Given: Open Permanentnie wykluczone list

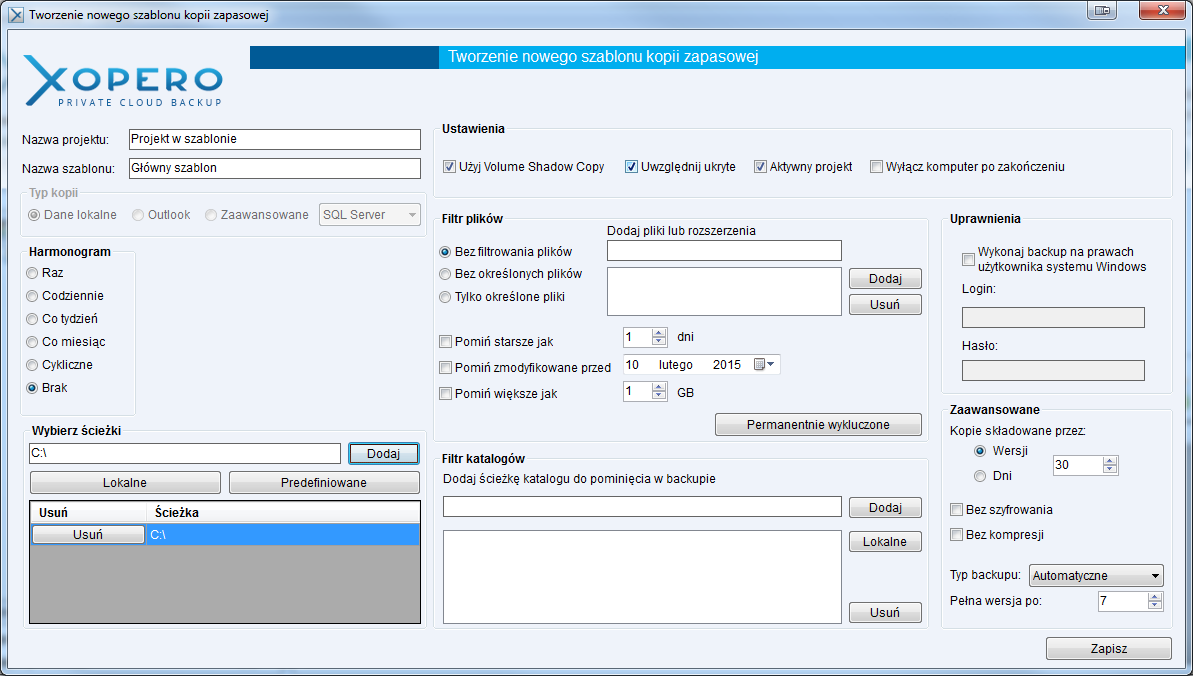Looking at the screenshot, I should 818,425.
